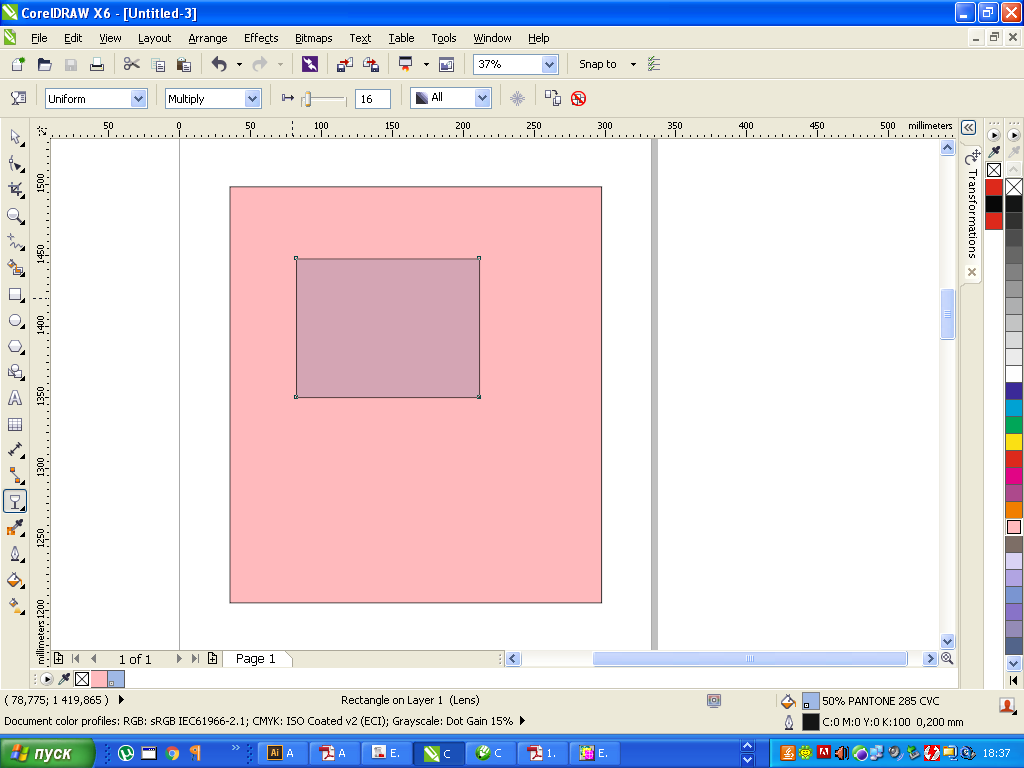The width and height of the screenshot is (1024, 768).
Task: Pick the yellow swatch in palette
Action: [1014, 442]
